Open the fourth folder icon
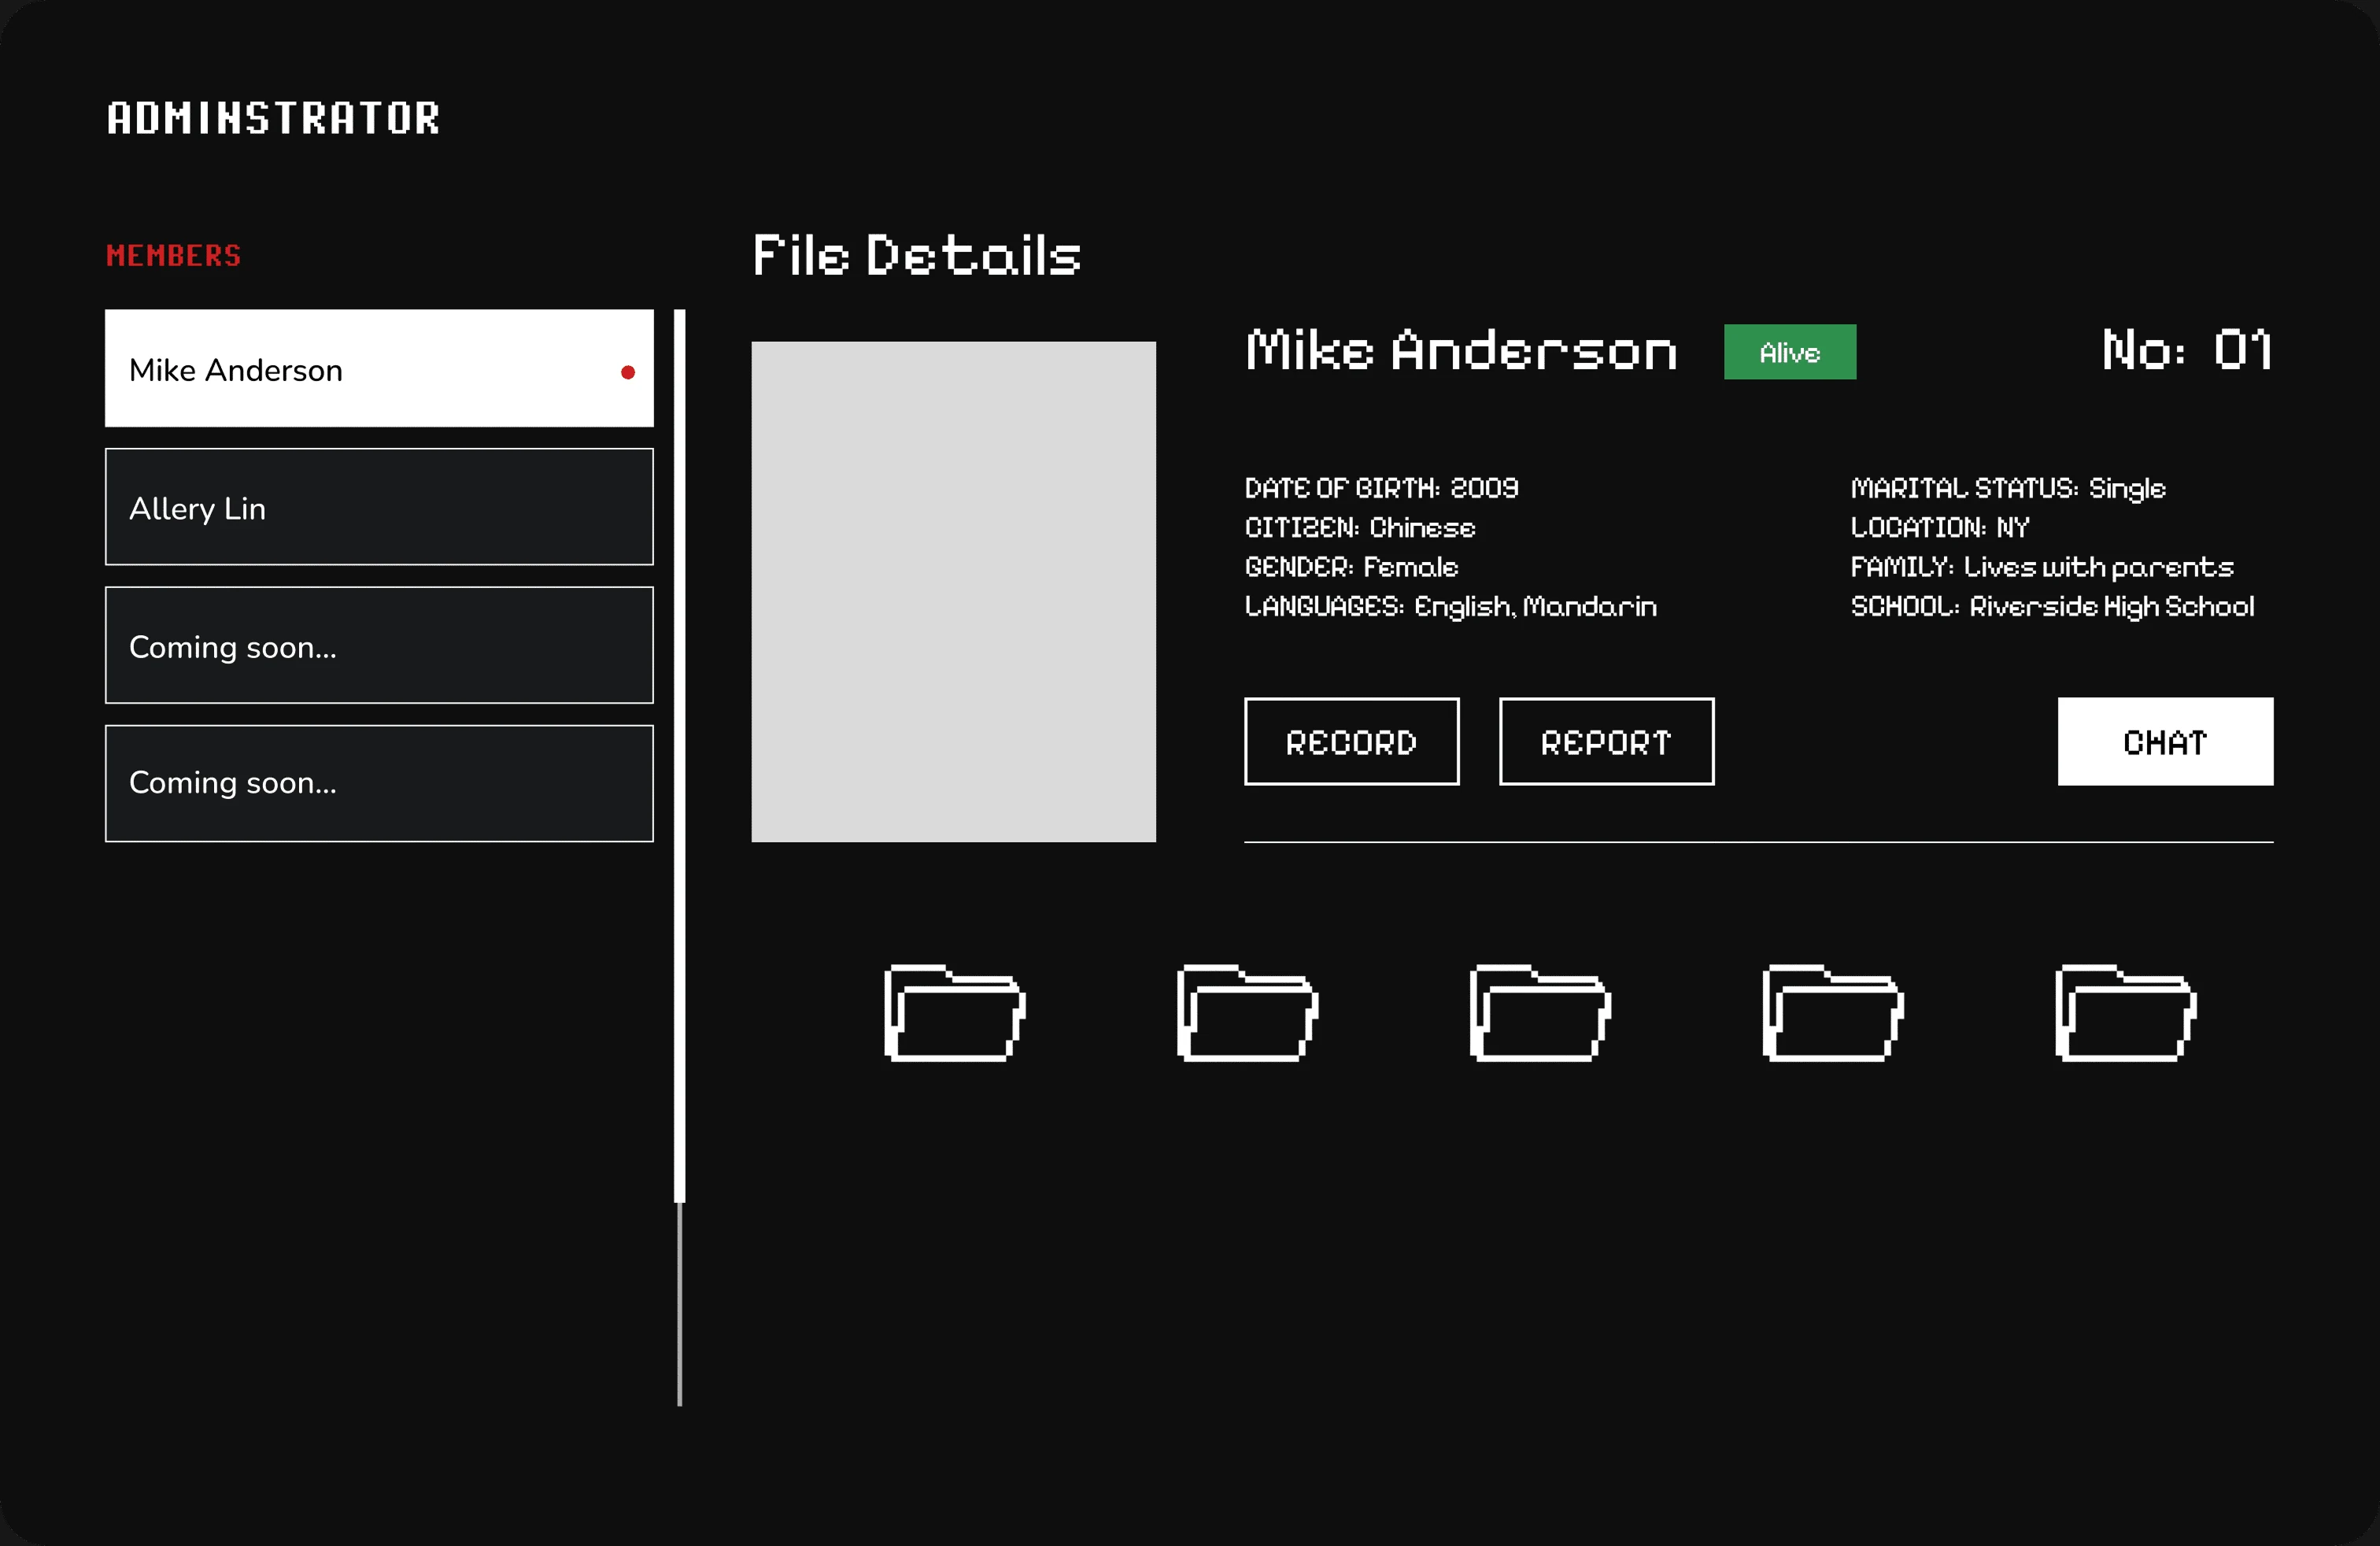This screenshot has width=2380, height=1546. (x=1834, y=1012)
